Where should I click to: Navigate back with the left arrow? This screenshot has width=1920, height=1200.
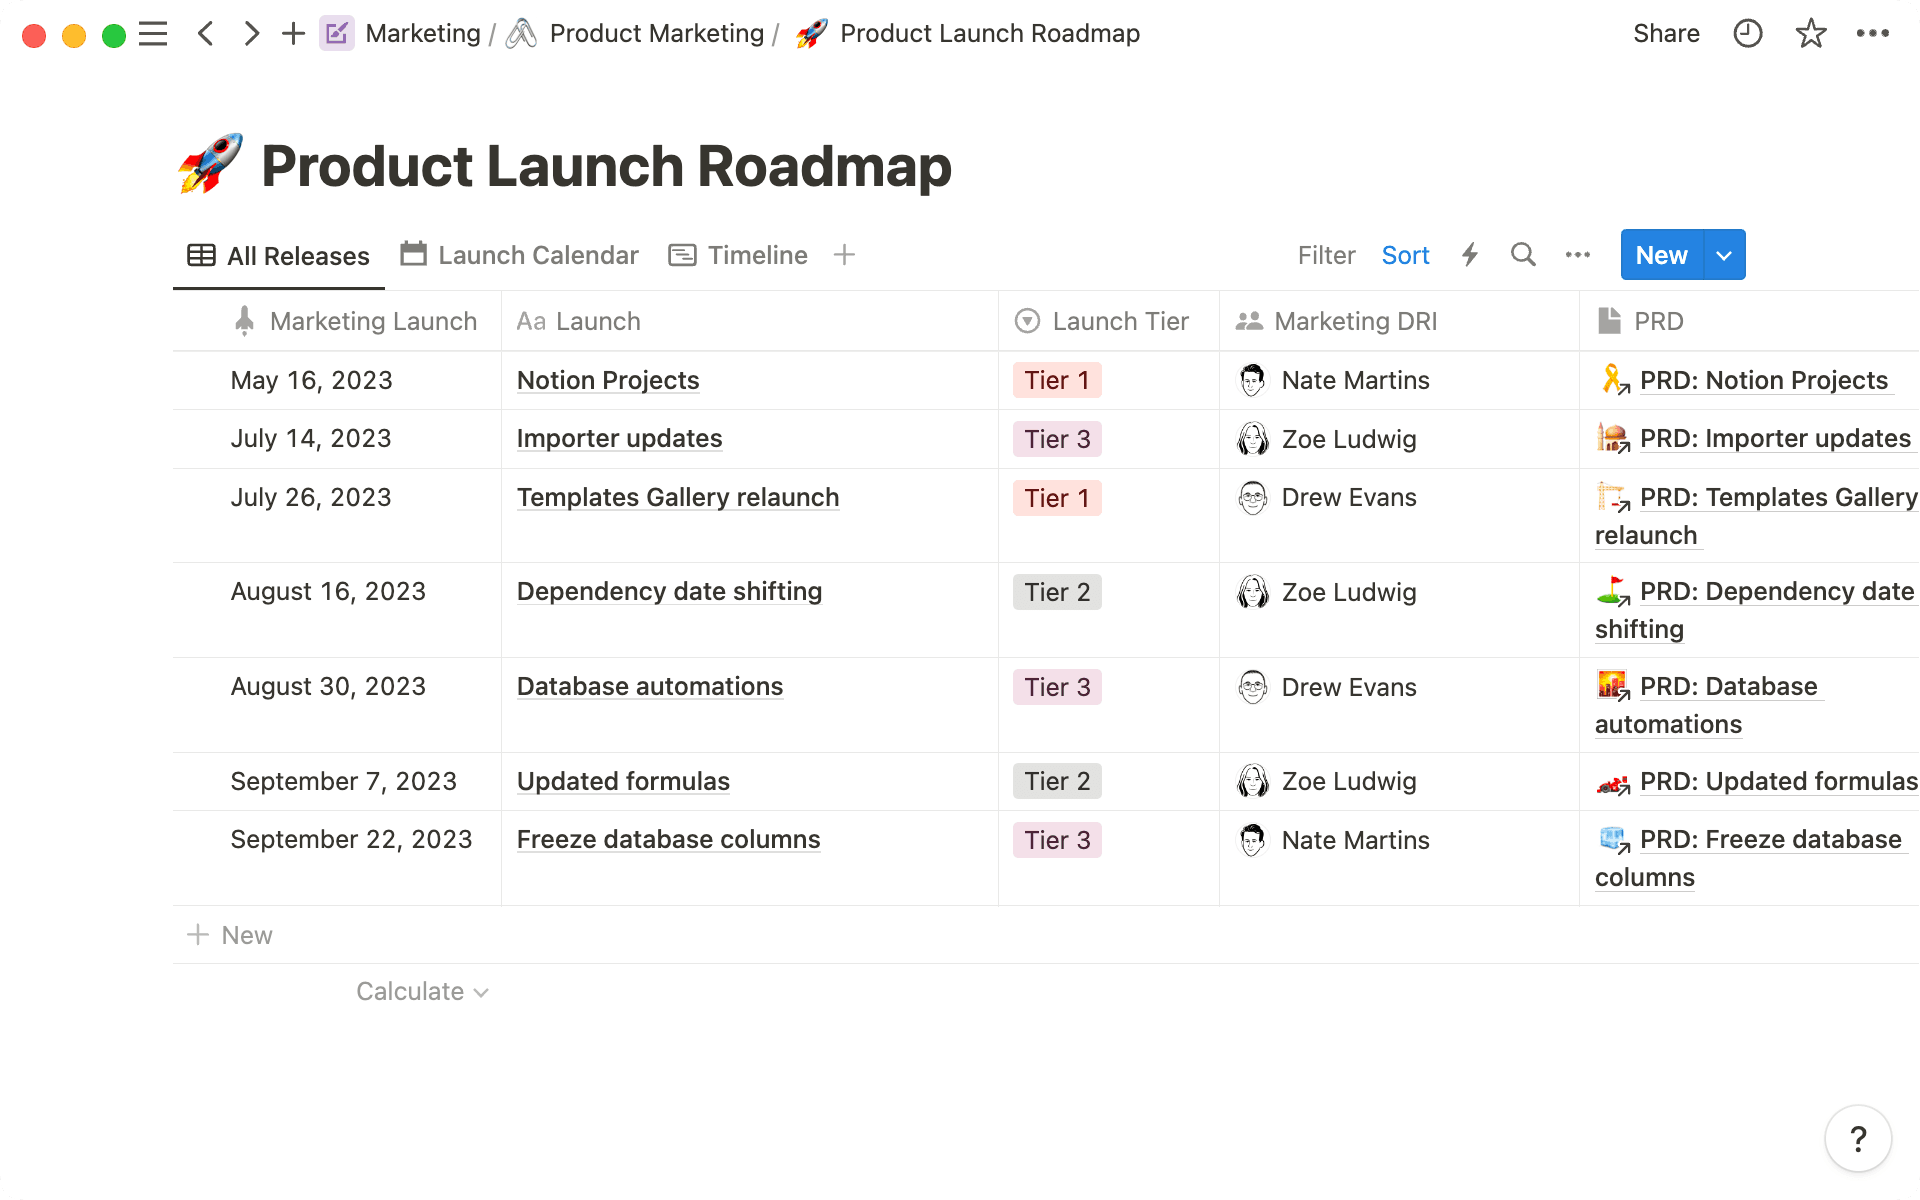coord(206,33)
